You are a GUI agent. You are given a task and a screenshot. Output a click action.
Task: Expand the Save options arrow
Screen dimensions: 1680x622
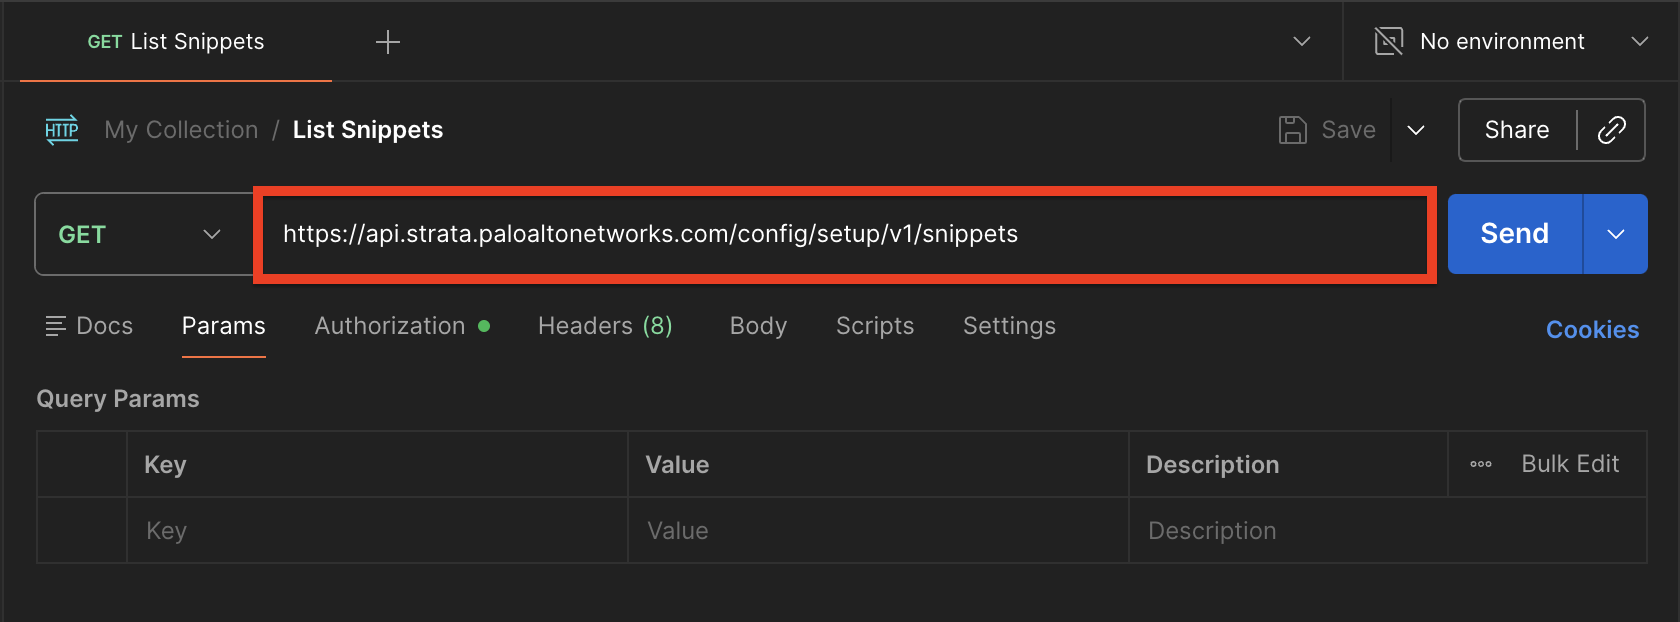[x=1416, y=130]
